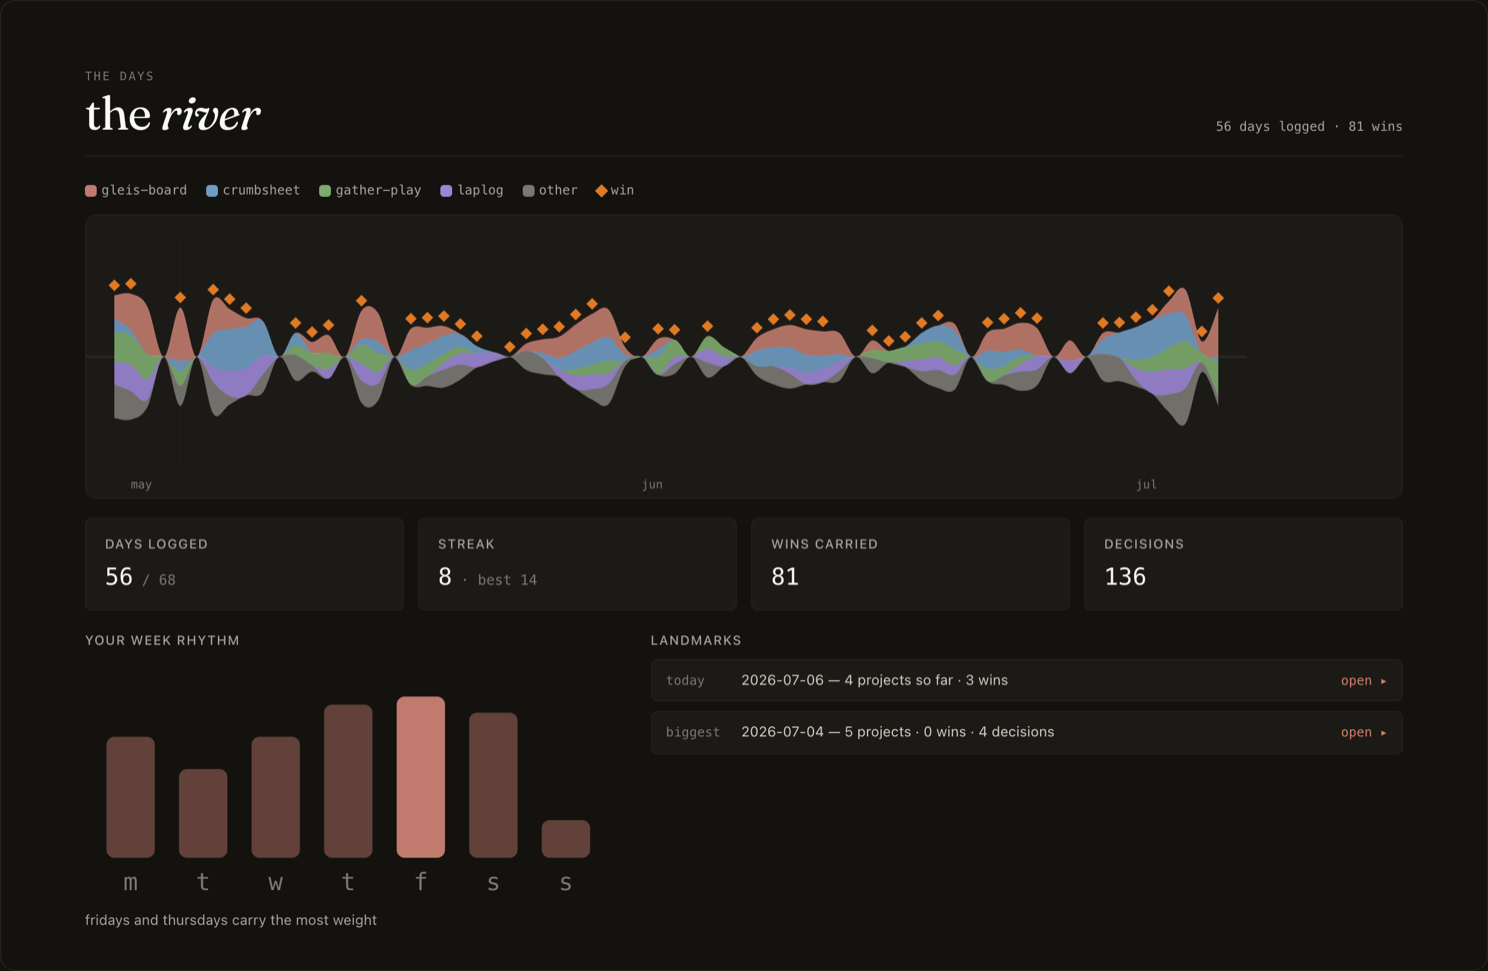Click the gray 'other' legend swatch
This screenshot has height=971, width=1488.
pos(528,191)
